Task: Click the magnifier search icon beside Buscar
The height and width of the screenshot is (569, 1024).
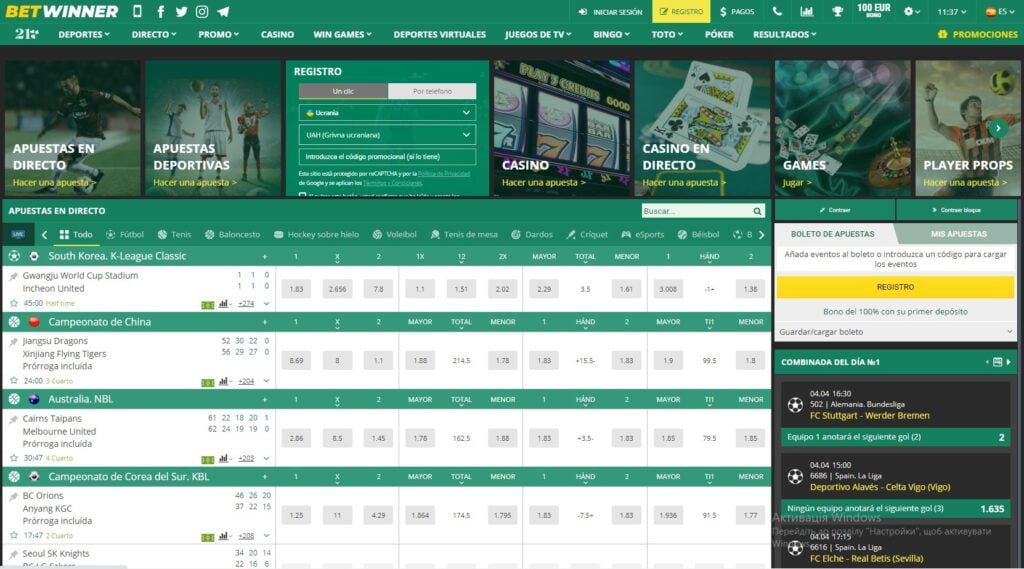Action: pos(757,211)
